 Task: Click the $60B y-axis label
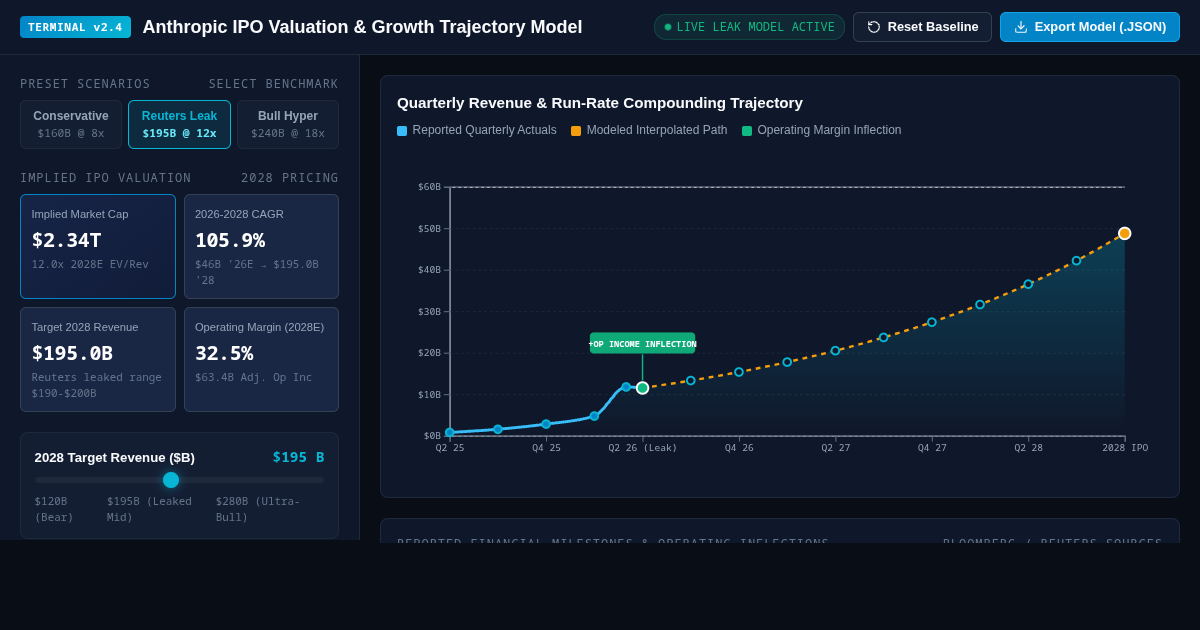(429, 187)
